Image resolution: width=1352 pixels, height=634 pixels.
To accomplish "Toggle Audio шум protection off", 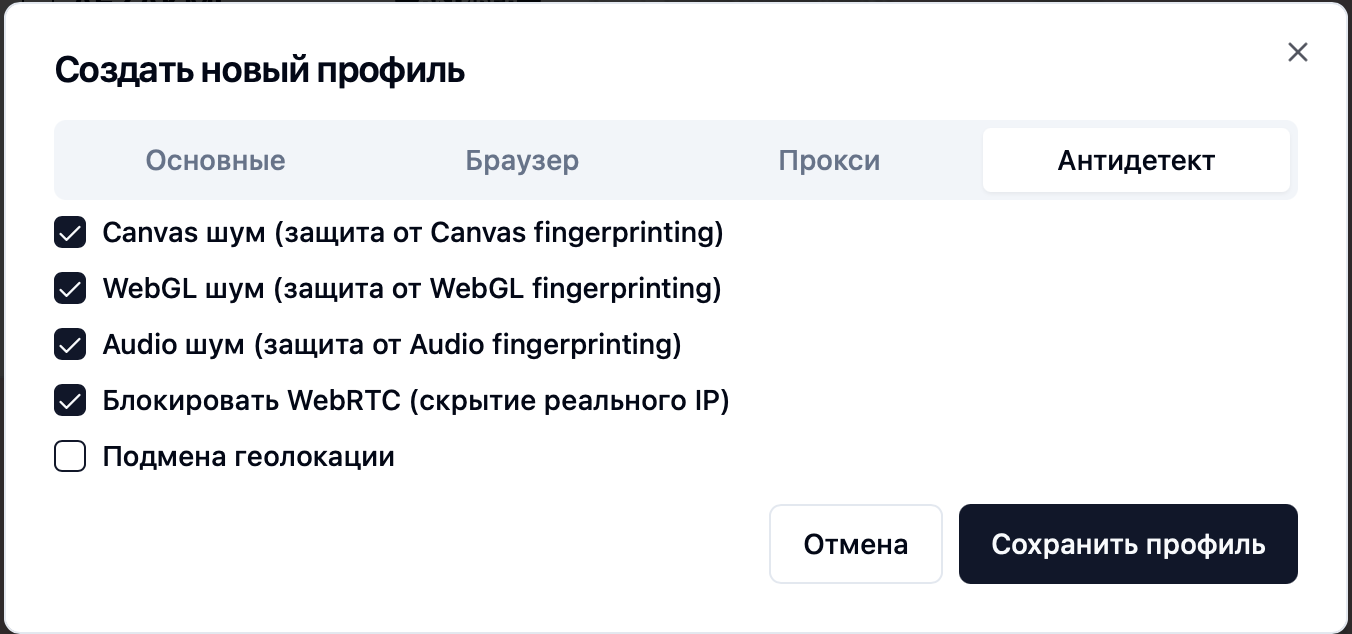I will pos(70,344).
